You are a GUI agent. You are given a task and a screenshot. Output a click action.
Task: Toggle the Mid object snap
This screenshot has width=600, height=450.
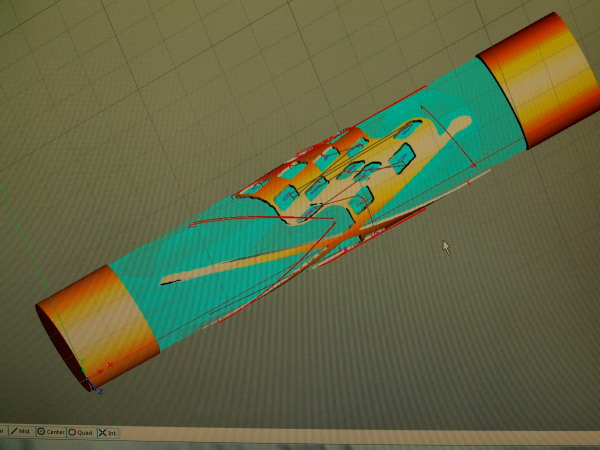pyautogui.click(x=21, y=432)
